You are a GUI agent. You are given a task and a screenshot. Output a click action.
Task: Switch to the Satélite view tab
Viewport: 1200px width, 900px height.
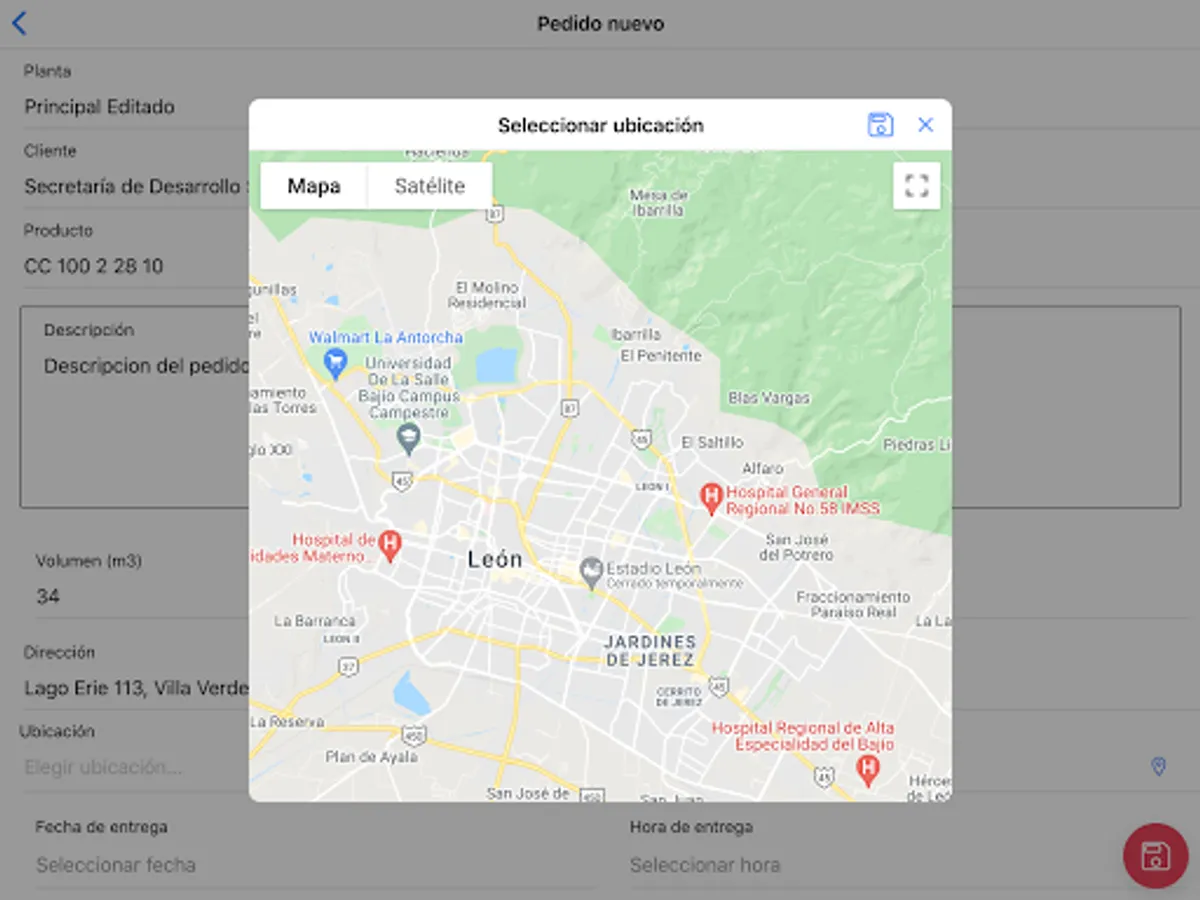[430, 186]
